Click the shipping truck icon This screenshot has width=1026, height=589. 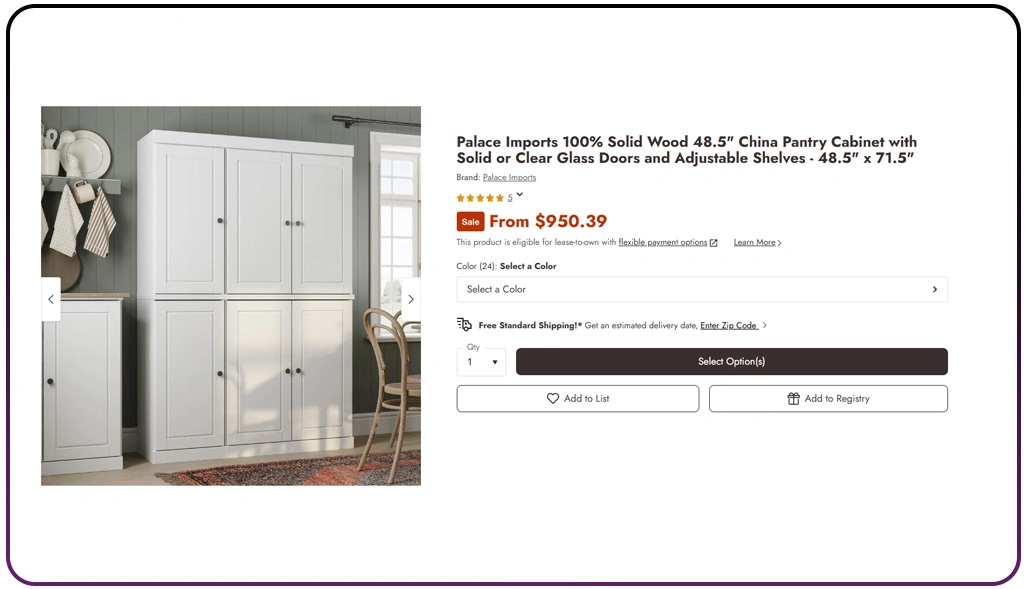point(464,325)
